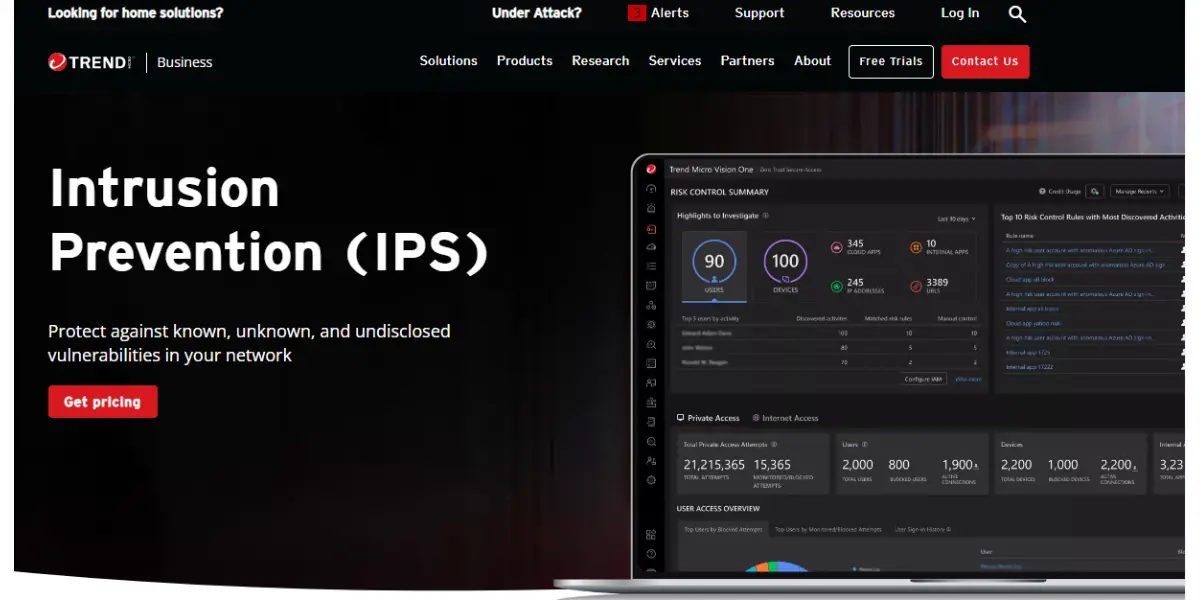Switch to the Private Access tab

click(x=708, y=418)
